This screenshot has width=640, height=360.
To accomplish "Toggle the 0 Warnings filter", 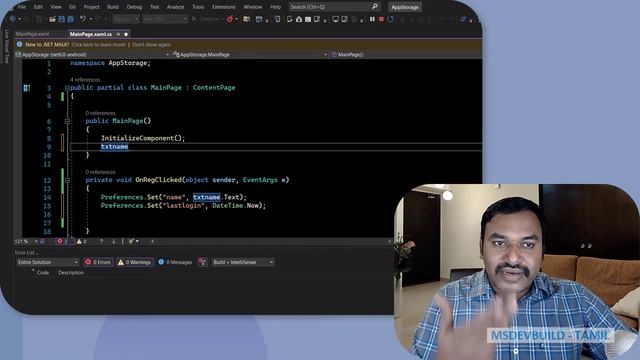I will [135, 262].
